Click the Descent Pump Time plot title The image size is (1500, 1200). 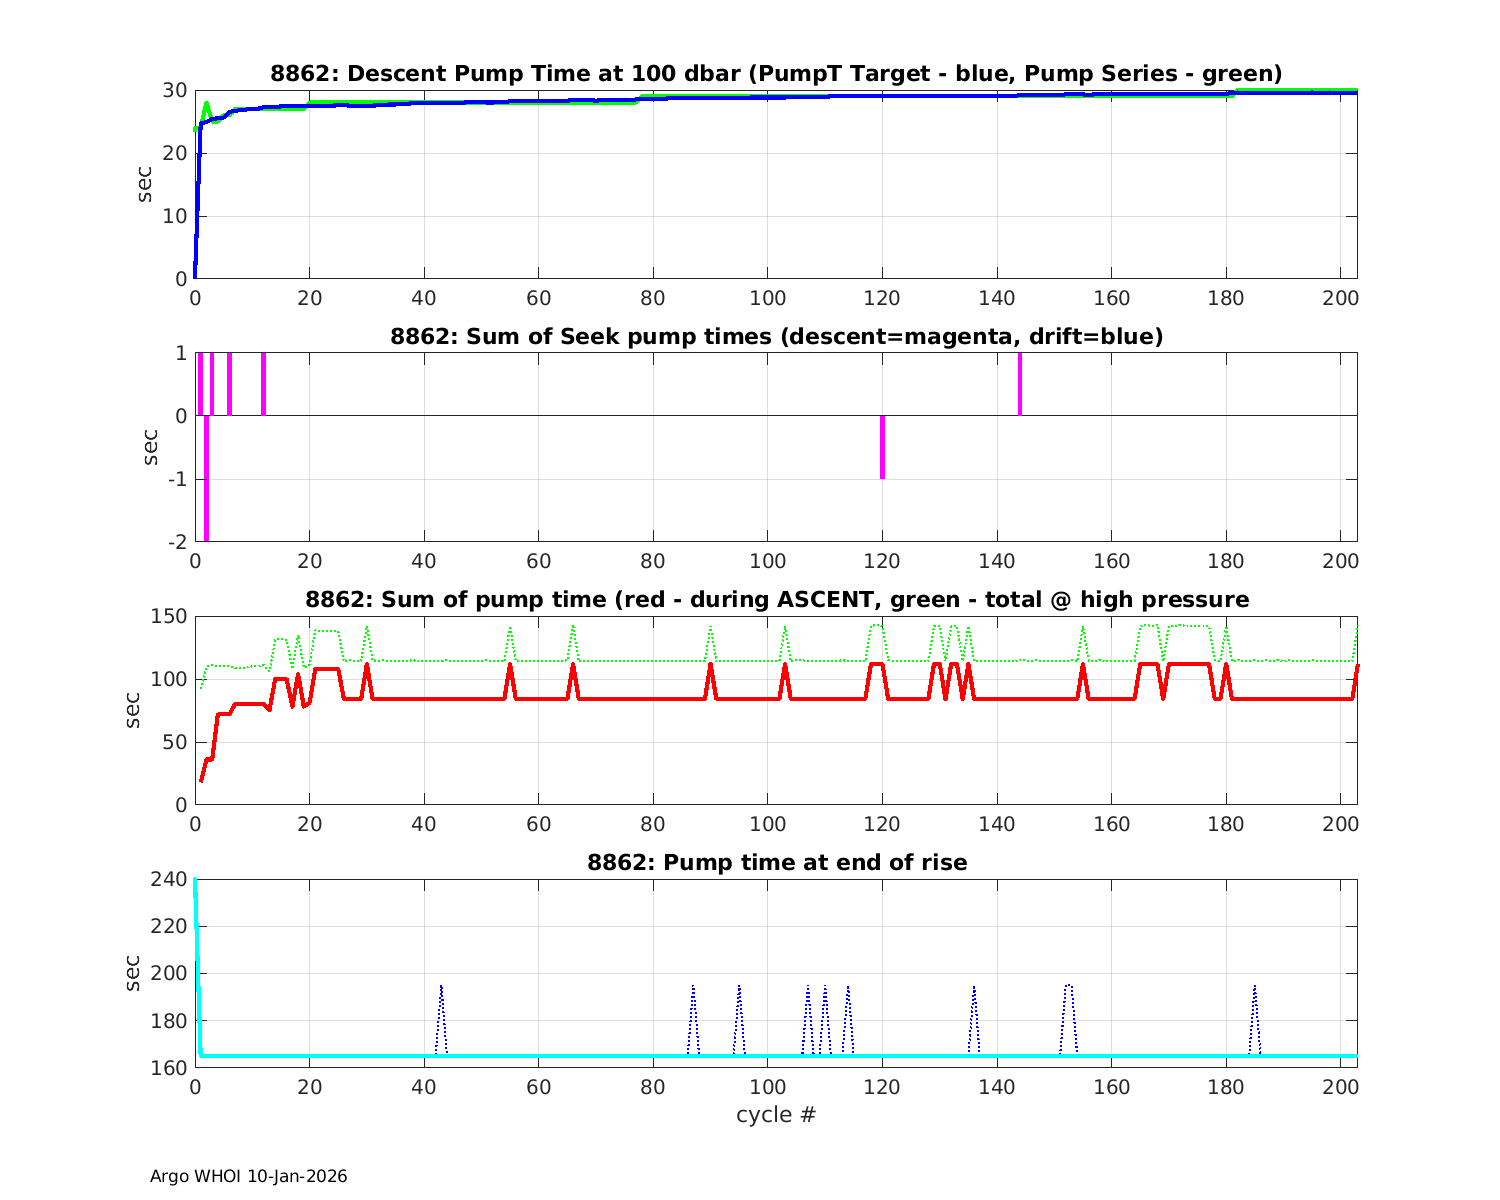coord(776,74)
